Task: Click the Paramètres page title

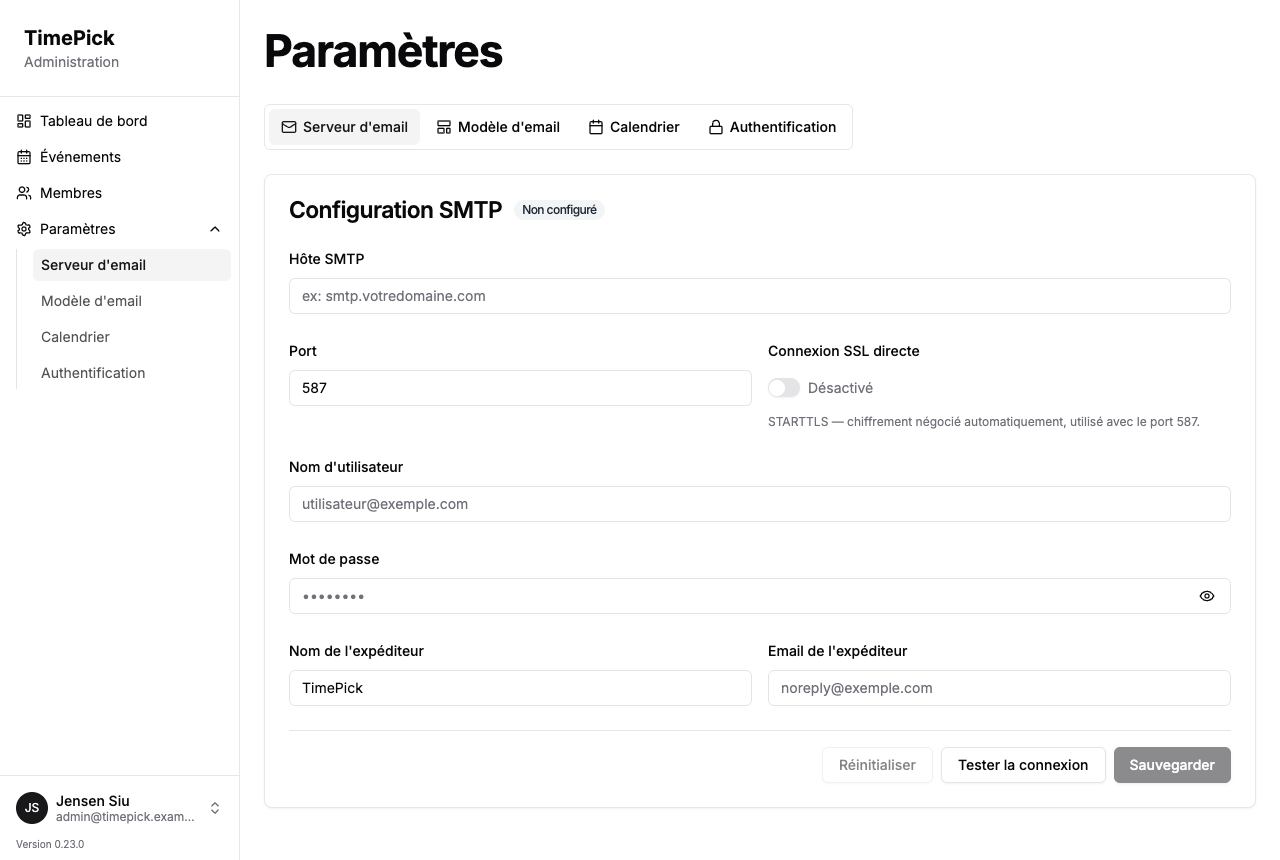Action: [383, 51]
